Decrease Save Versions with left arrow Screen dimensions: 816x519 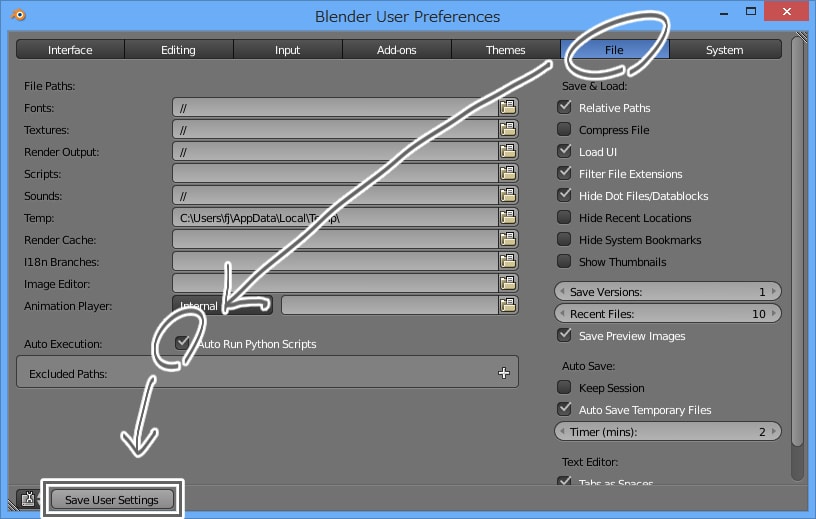click(562, 292)
